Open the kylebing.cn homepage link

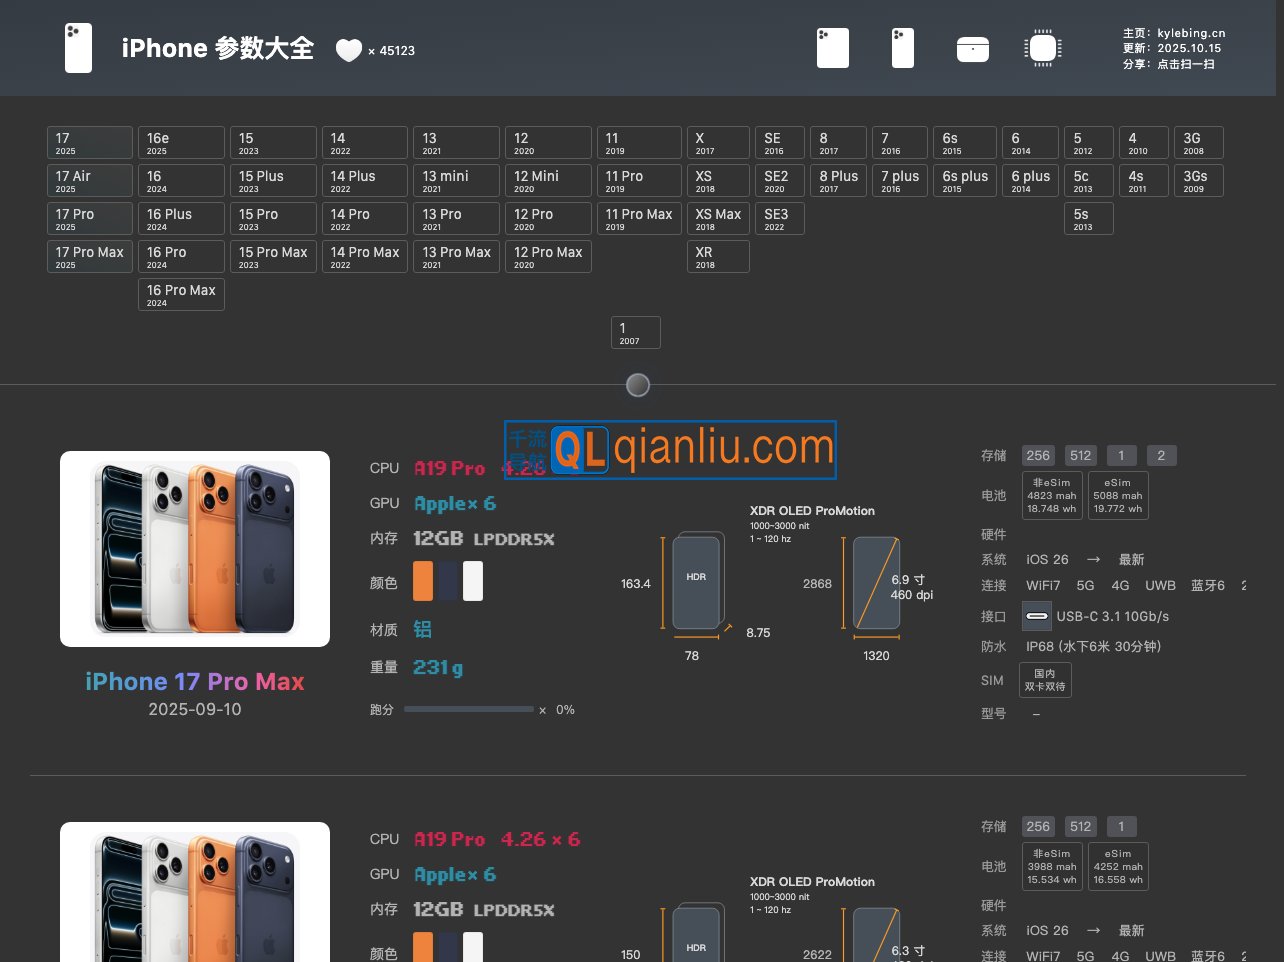click(x=1190, y=32)
